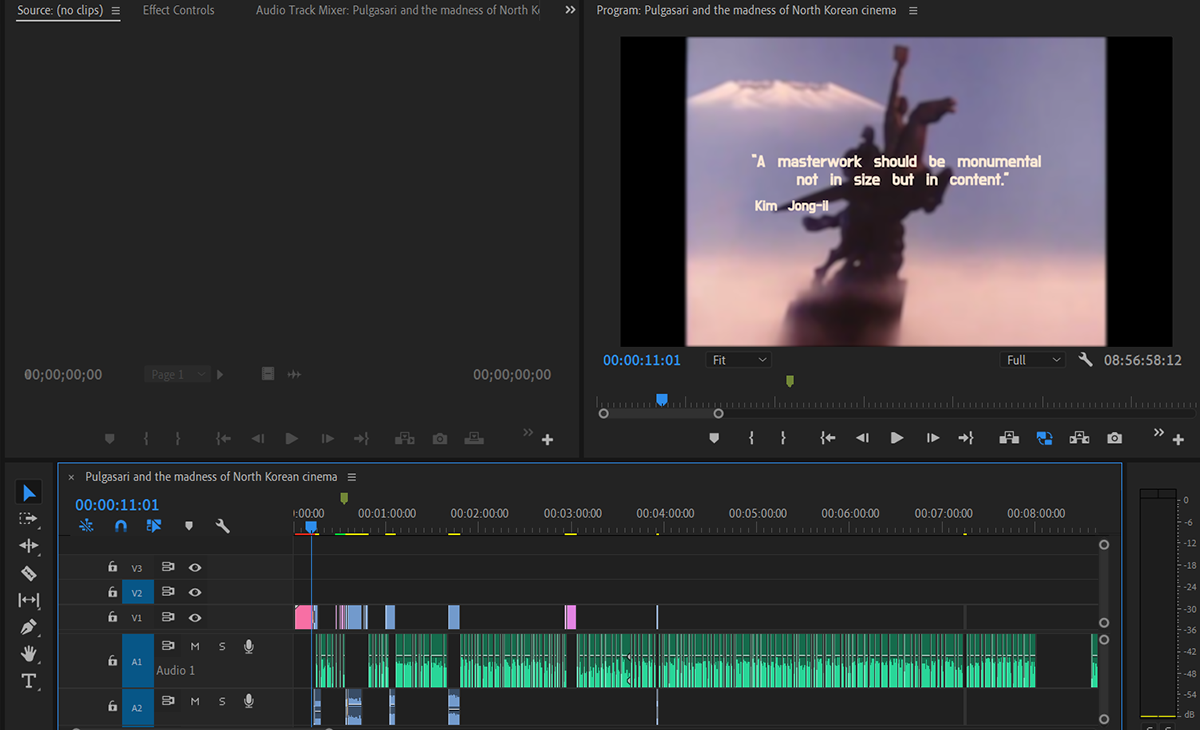
Task: Hide track V1 with eye icon
Action: click(x=195, y=617)
